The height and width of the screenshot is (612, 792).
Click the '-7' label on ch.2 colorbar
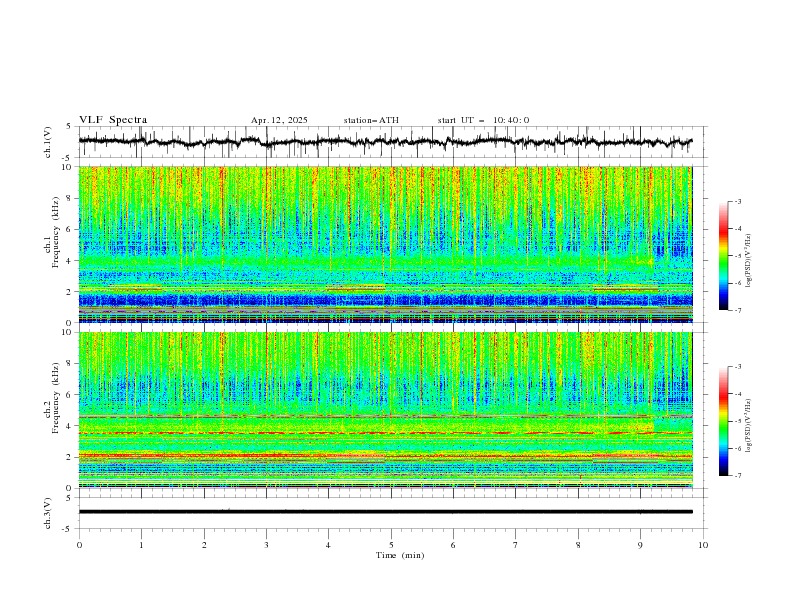pos(738,476)
